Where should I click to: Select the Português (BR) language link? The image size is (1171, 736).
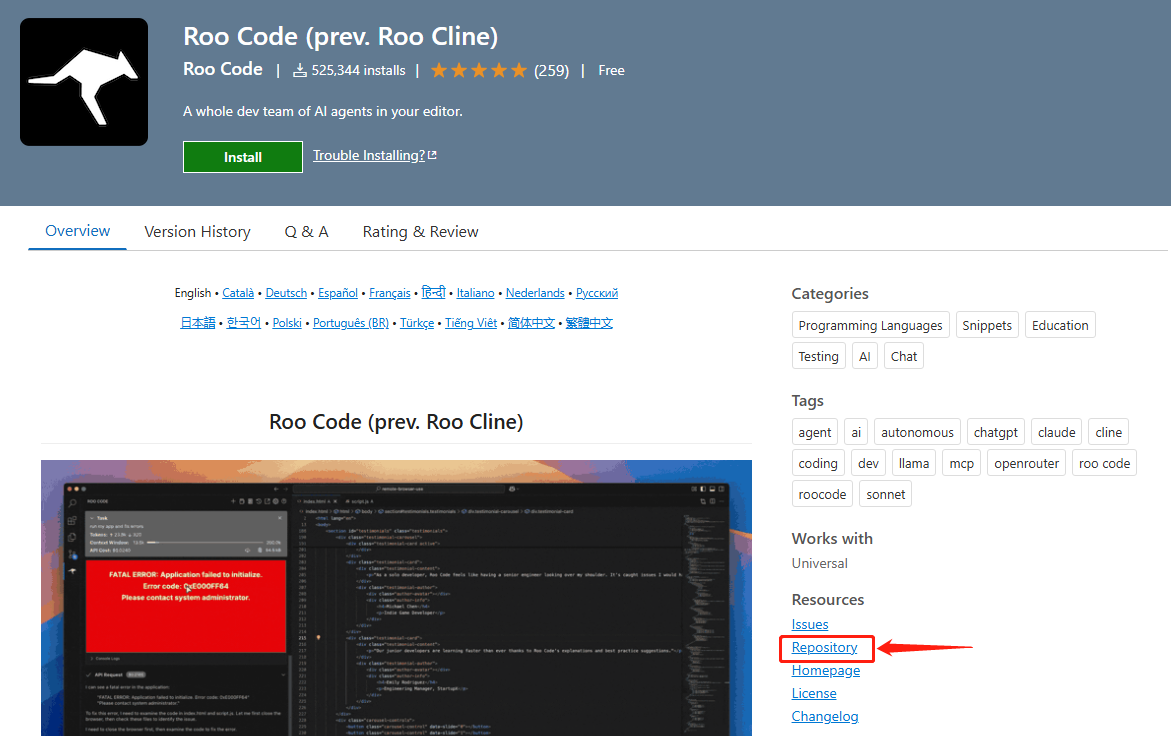[x=351, y=322]
